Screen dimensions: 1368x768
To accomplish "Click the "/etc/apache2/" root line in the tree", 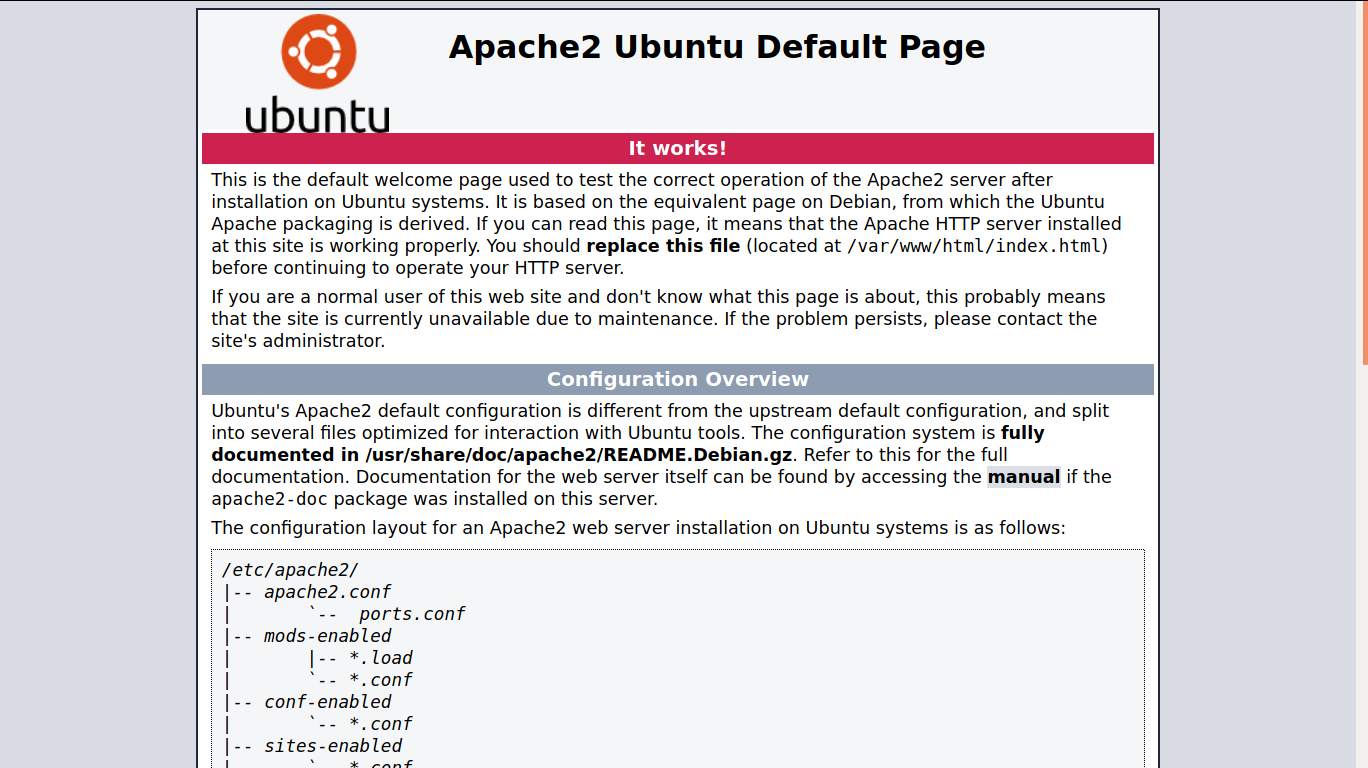I will click(x=290, y=570).
